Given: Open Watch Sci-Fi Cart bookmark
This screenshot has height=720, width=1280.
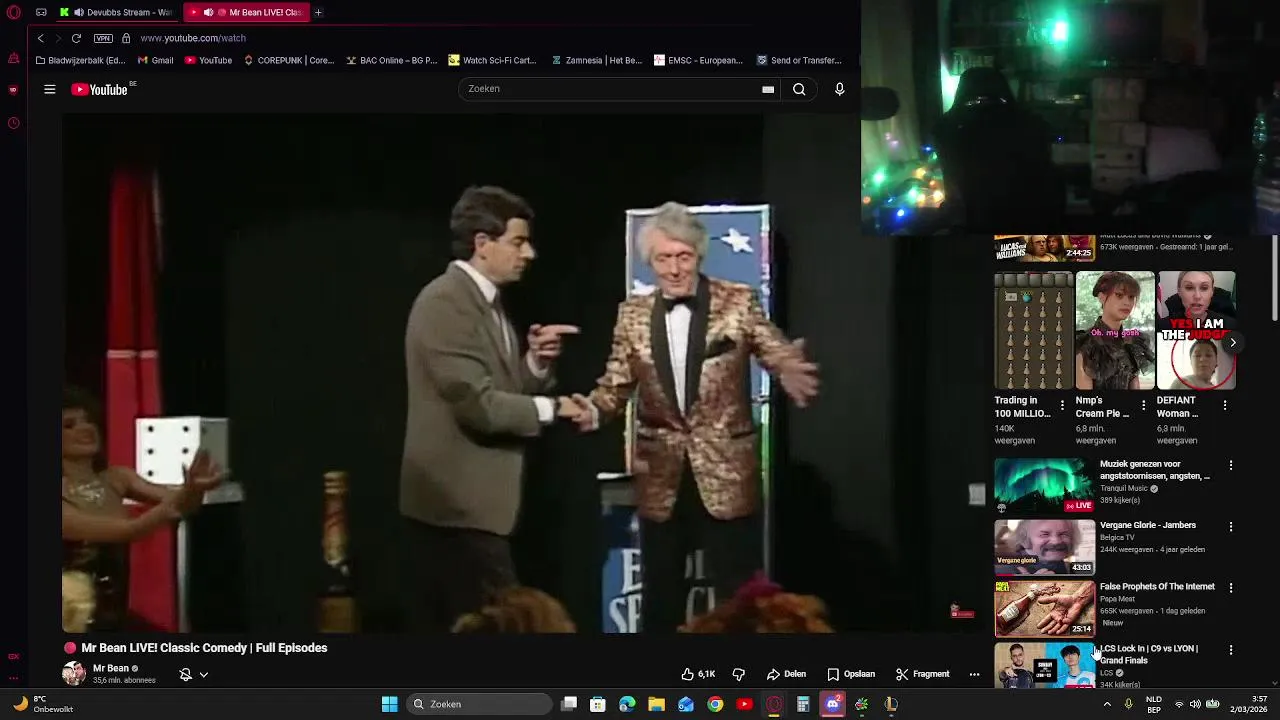Looking at the screenshot, I should [493, 60].
